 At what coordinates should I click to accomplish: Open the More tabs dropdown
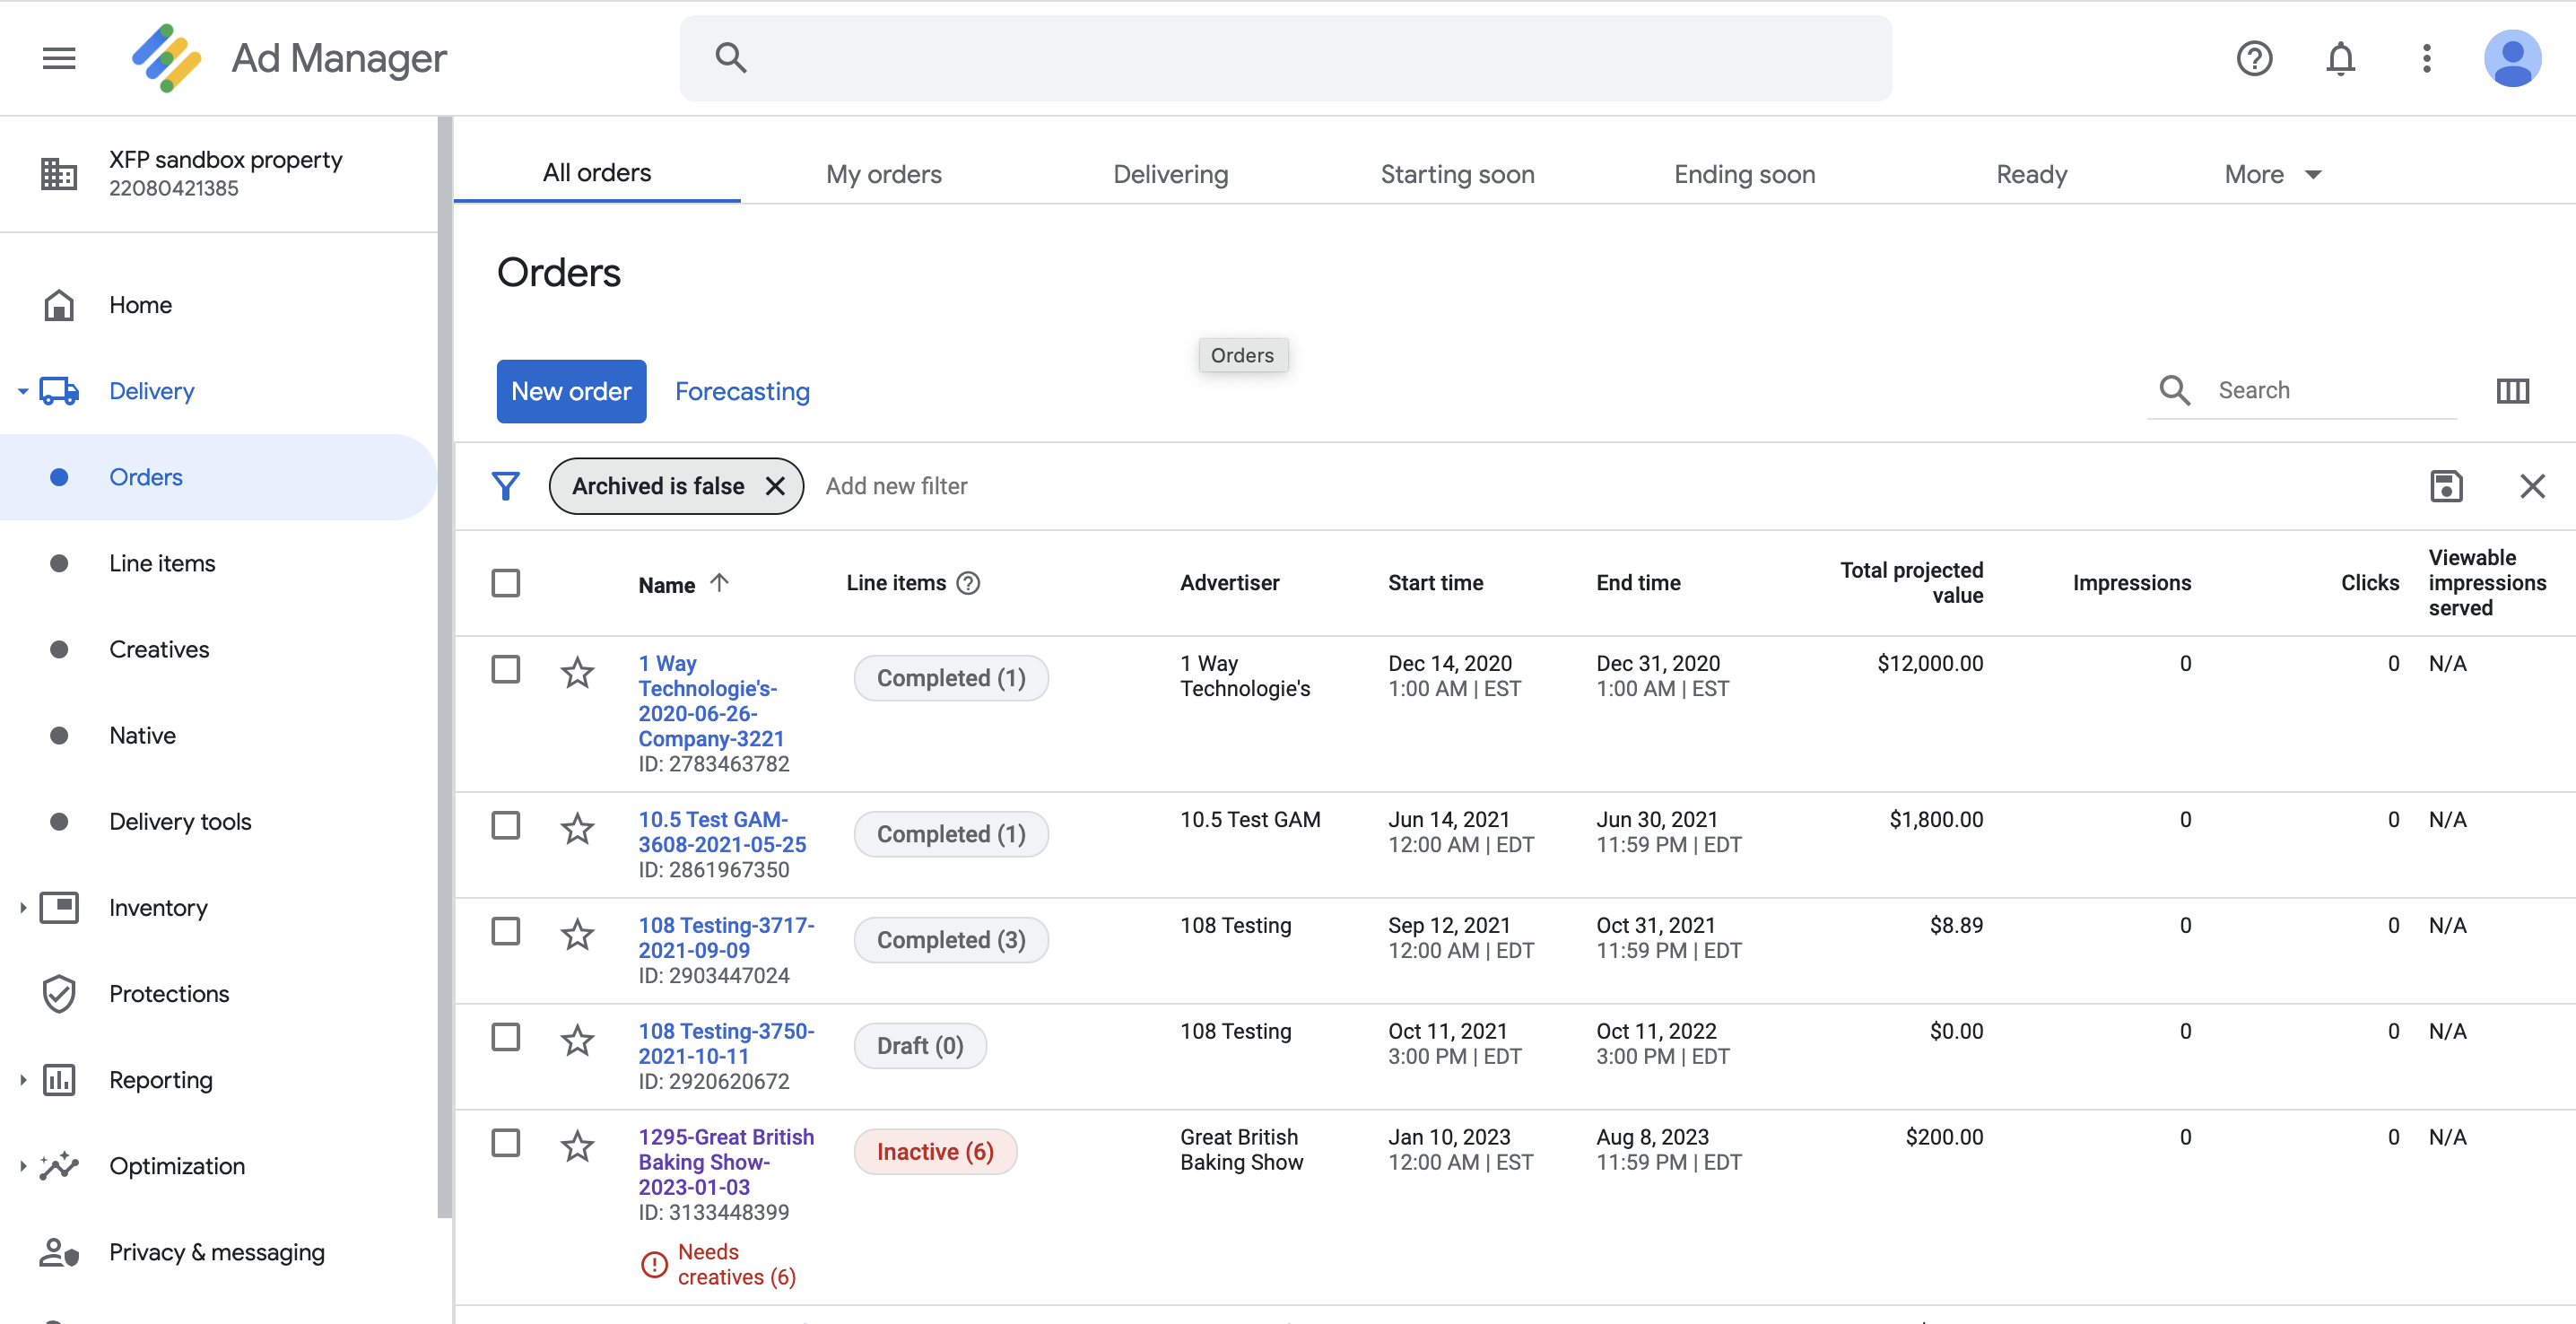[2272, 174]
